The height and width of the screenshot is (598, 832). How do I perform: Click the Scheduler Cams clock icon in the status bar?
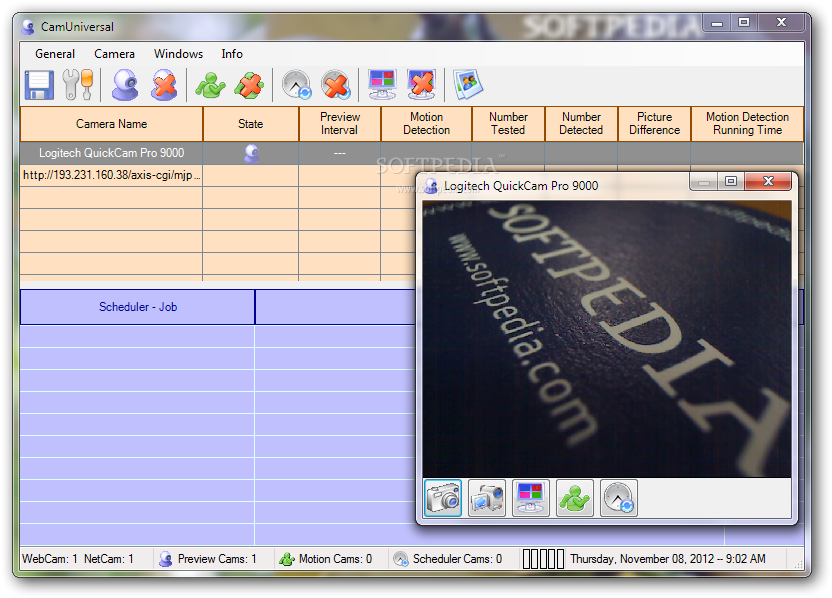[x=401, y=559]
